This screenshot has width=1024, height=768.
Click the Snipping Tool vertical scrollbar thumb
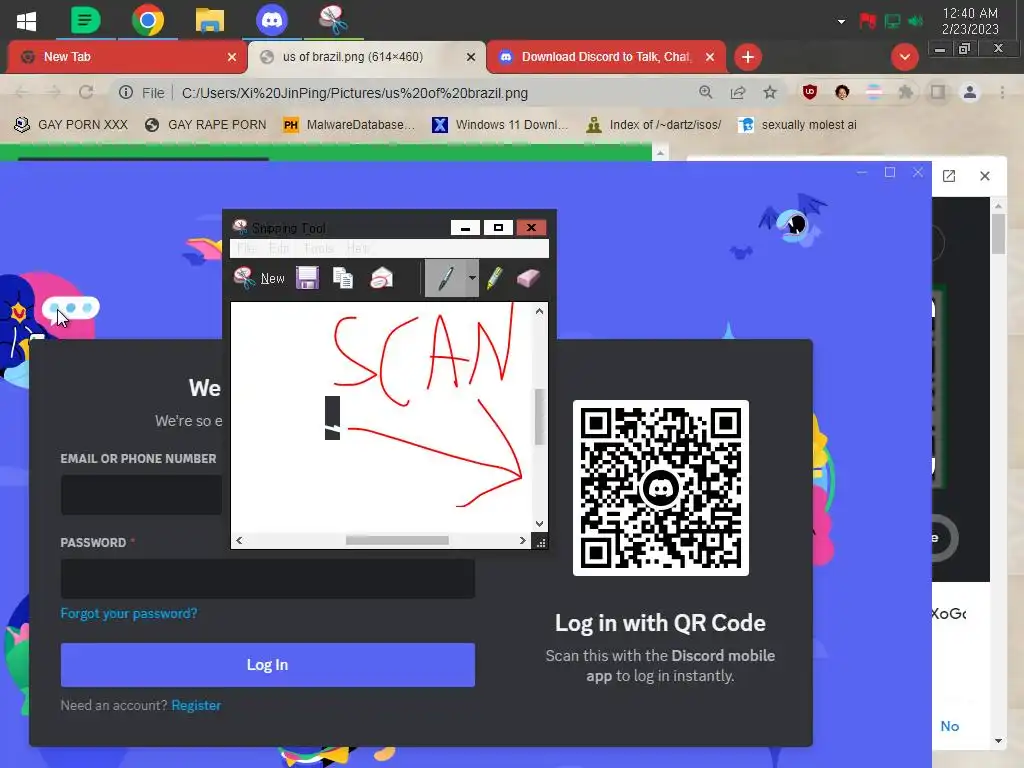click(539, 417)
